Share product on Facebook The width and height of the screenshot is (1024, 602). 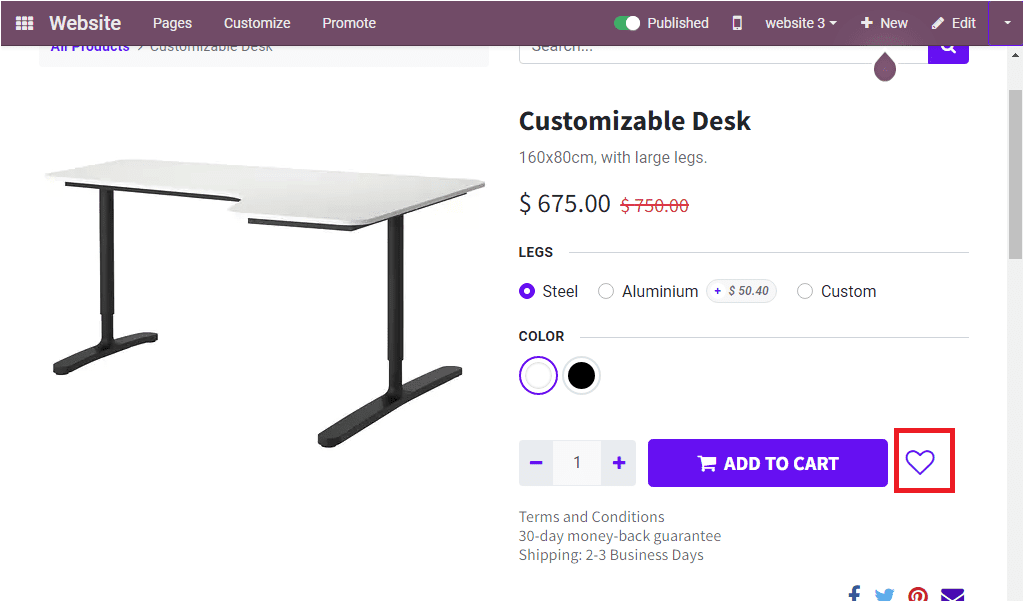(853, 593)
